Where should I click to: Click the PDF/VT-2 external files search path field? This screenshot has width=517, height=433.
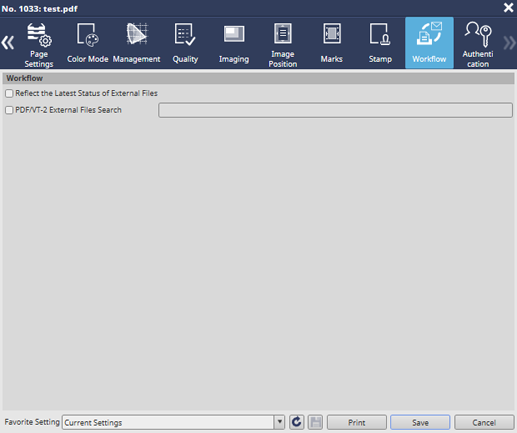pos(335,110)
